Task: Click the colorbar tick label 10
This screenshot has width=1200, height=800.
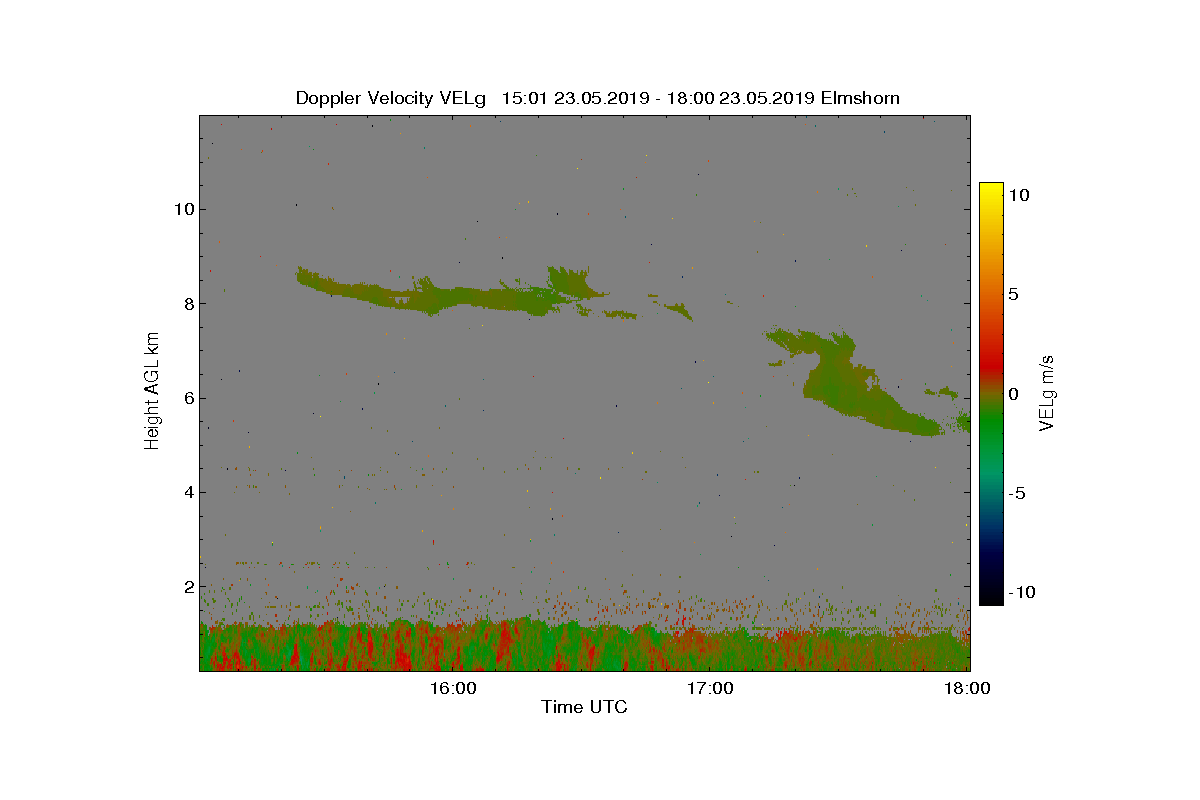Action: coord(1019,196)
